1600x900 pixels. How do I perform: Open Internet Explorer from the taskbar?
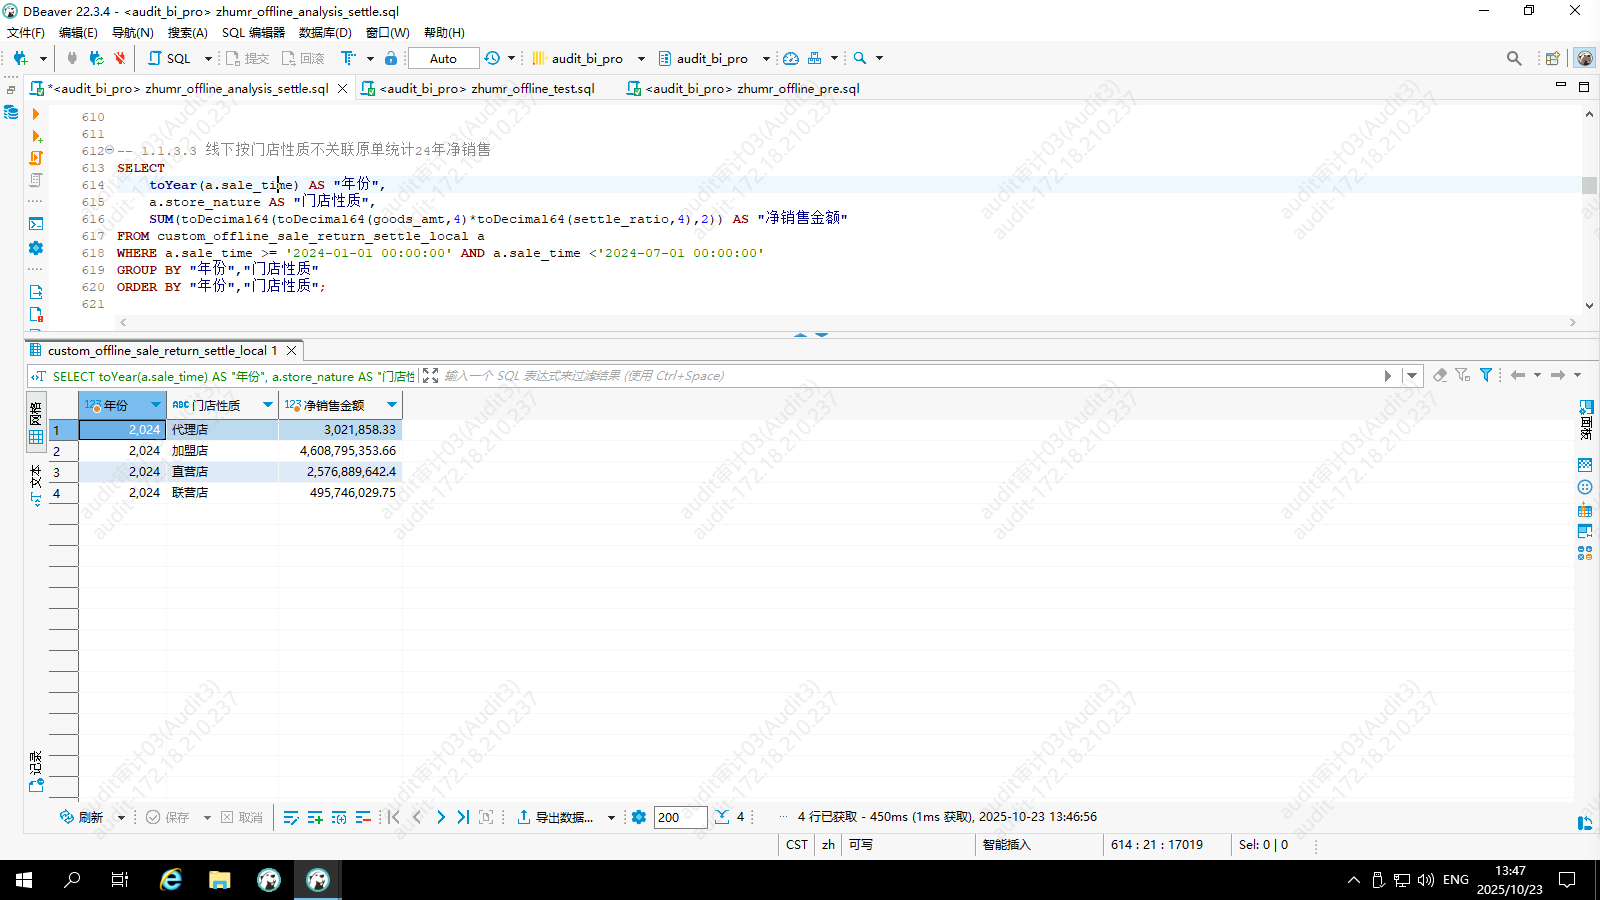pyautogui.click(x=171, y=880)
